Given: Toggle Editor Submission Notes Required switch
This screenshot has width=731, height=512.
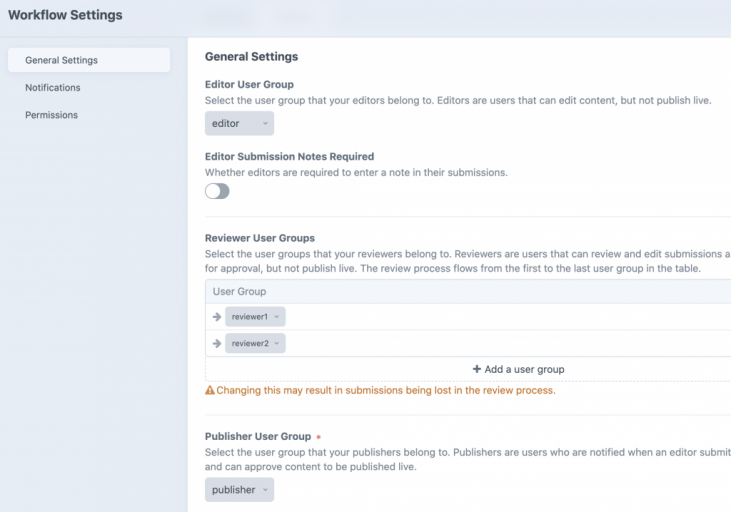Looking at the screenshot, I should (217, 191).
